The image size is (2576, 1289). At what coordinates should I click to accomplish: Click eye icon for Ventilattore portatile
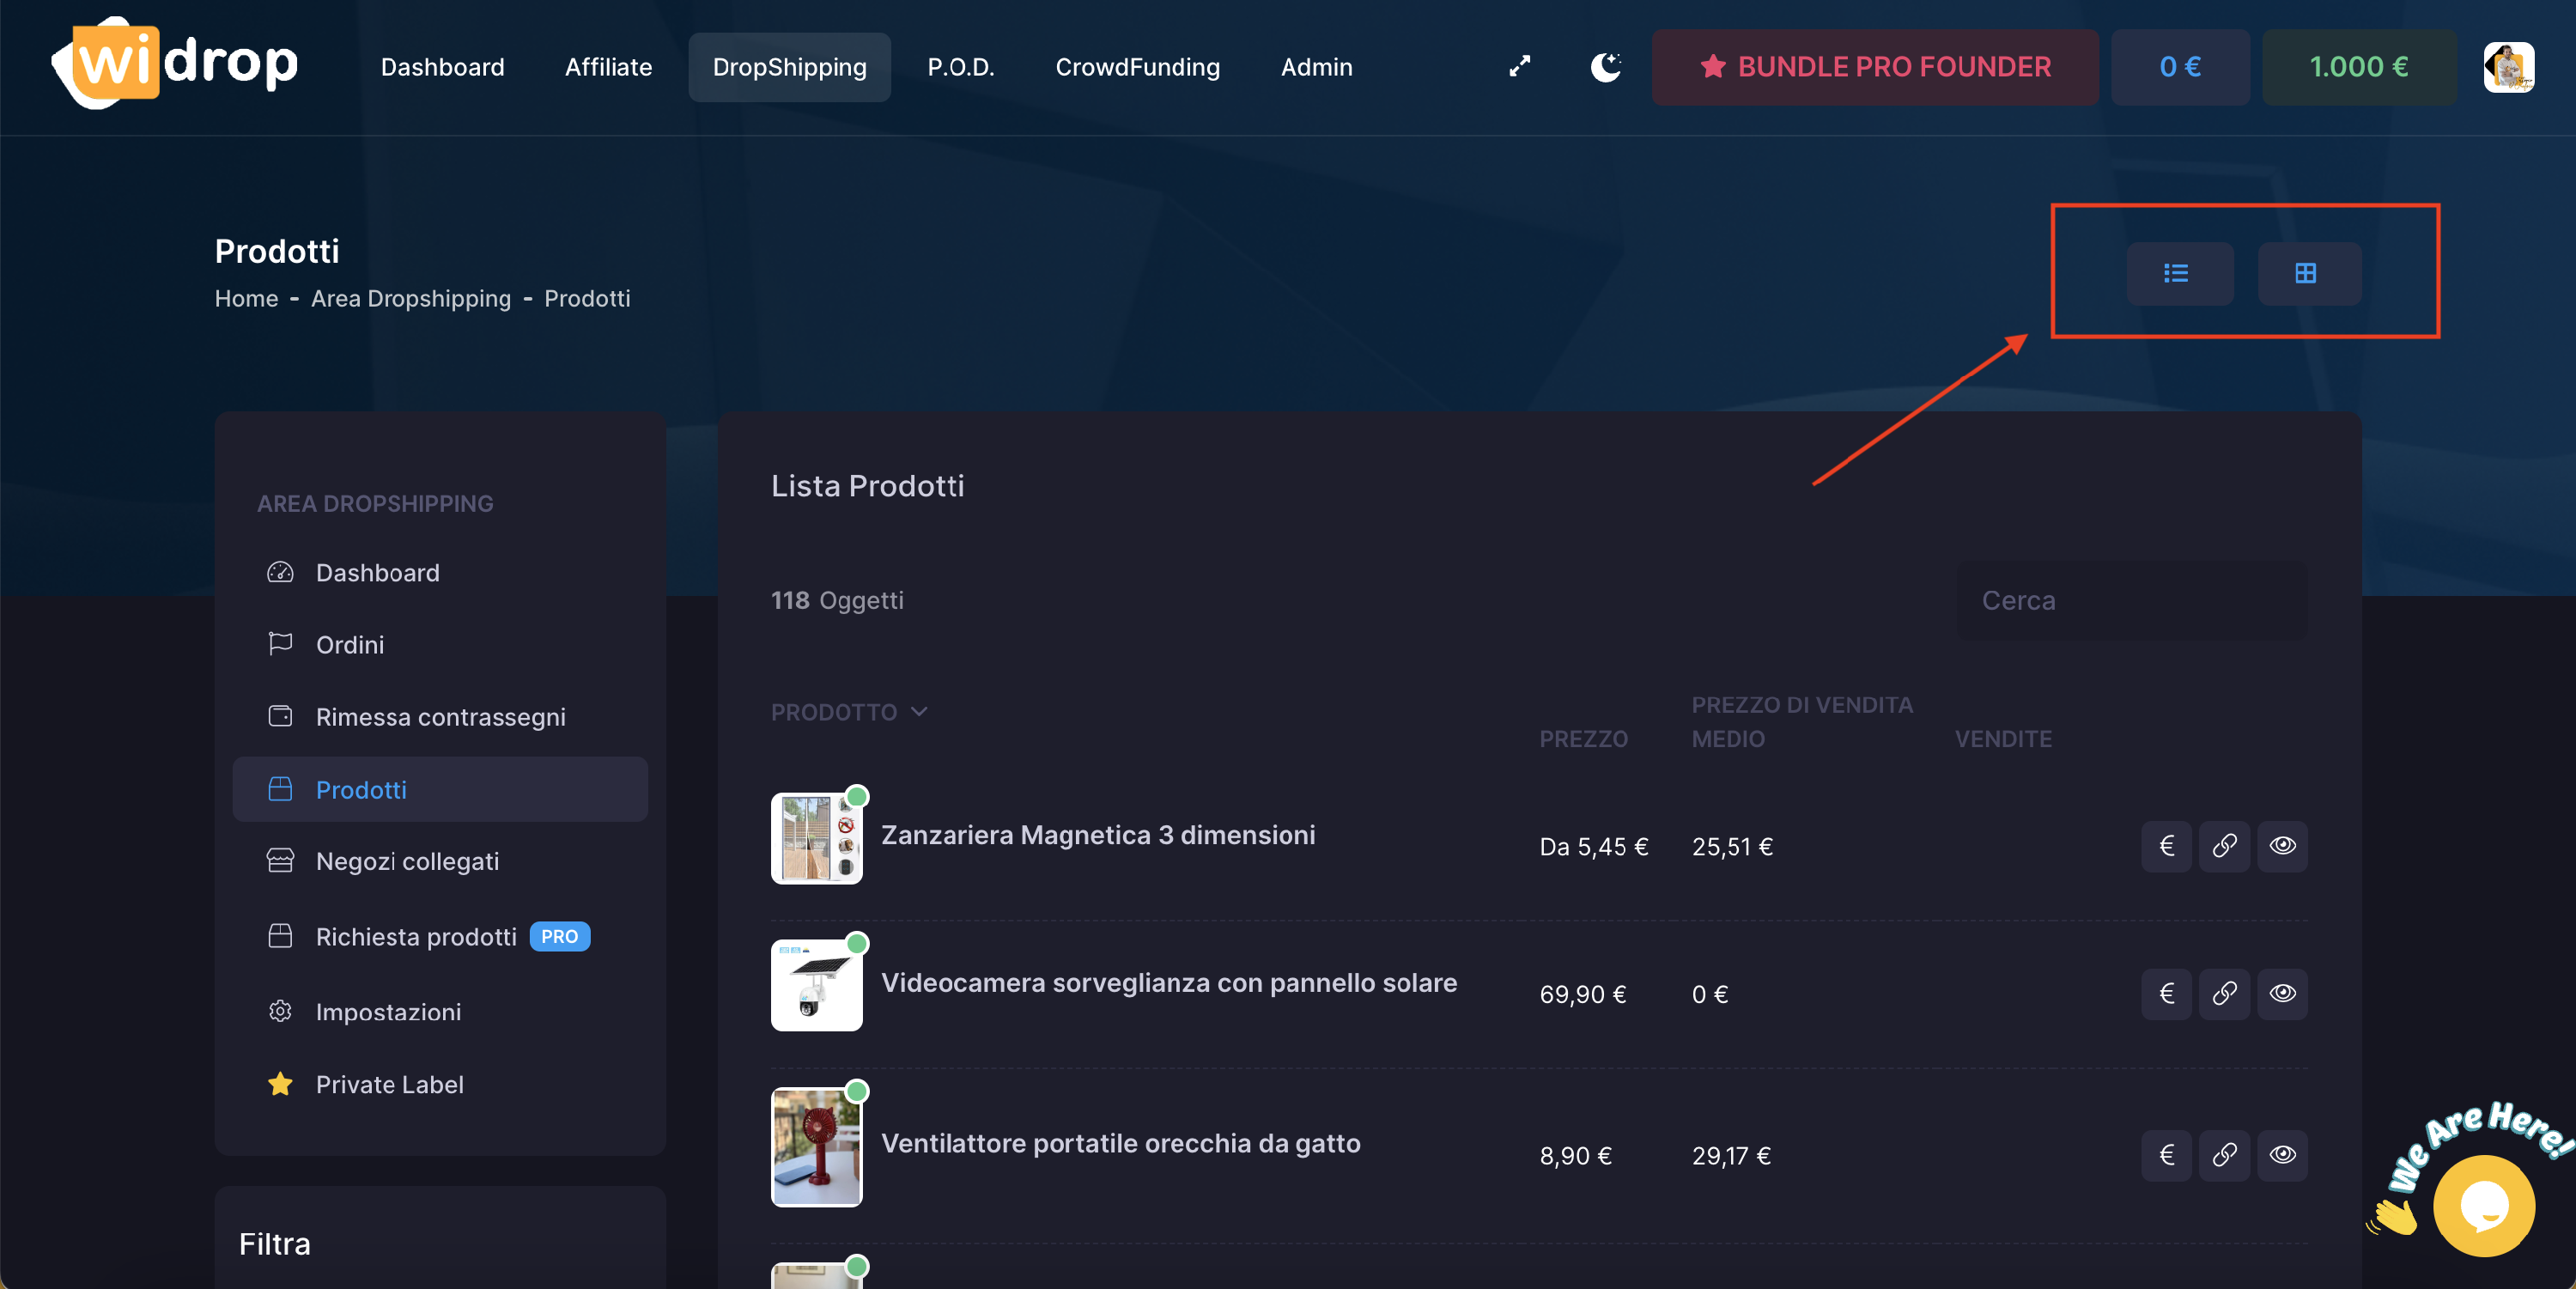pos(2282,1155)
